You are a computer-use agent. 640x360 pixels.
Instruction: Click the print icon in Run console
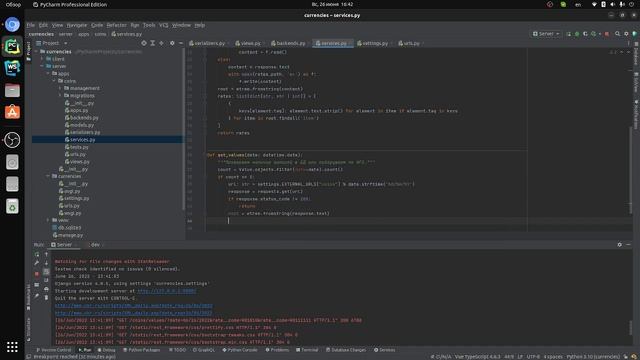pos(46,289)
